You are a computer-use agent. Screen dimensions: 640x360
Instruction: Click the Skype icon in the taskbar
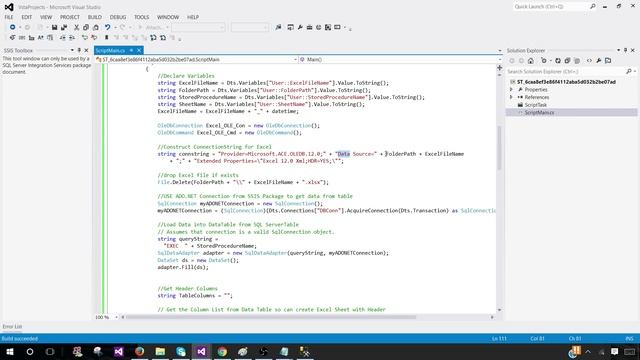point(181,351)
